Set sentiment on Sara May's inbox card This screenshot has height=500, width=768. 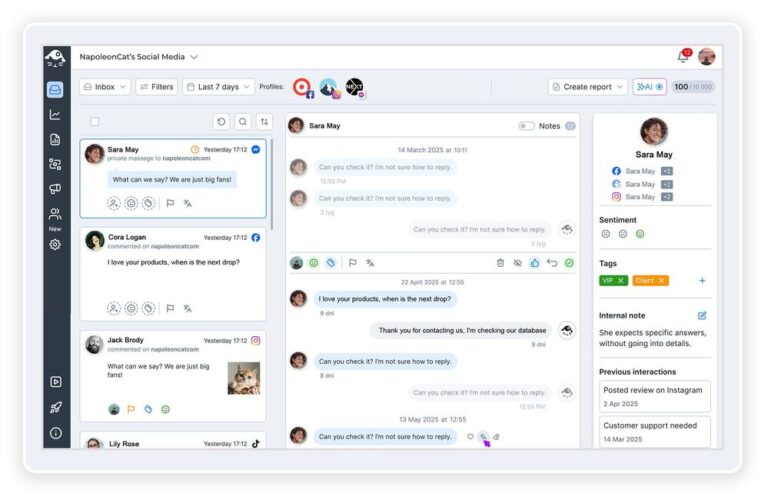pos(131,203)
